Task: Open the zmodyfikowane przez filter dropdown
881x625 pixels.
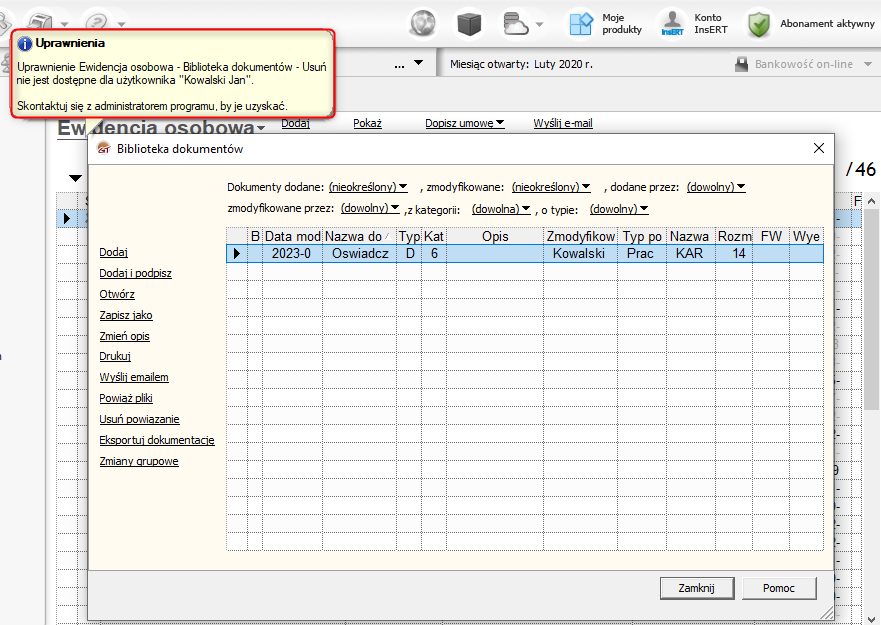Action: [x=370, y=208]
